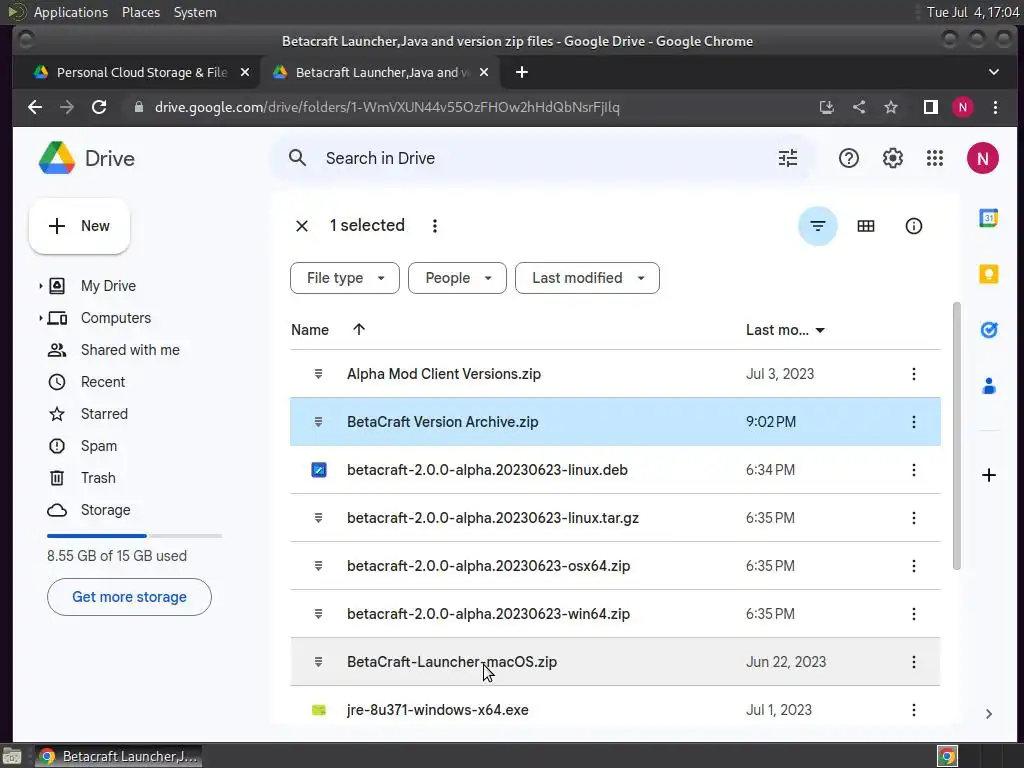The width and height of the screenshot is (1024, 768).
Task: Install app icon in the address bar
Action: tap(827, 107)
